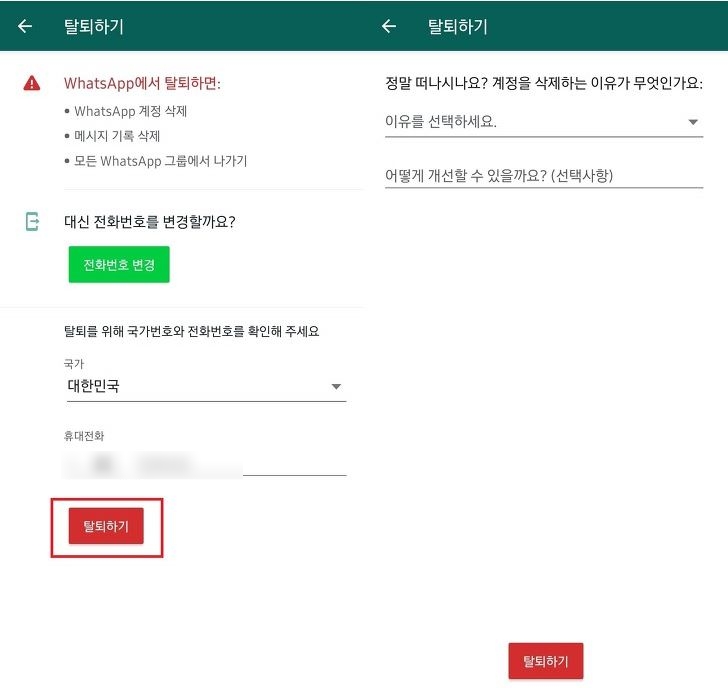The image size is (728, 688).
Task: Go back using arrow in left 탈퇴하기 header
Action: coord(25,26)
